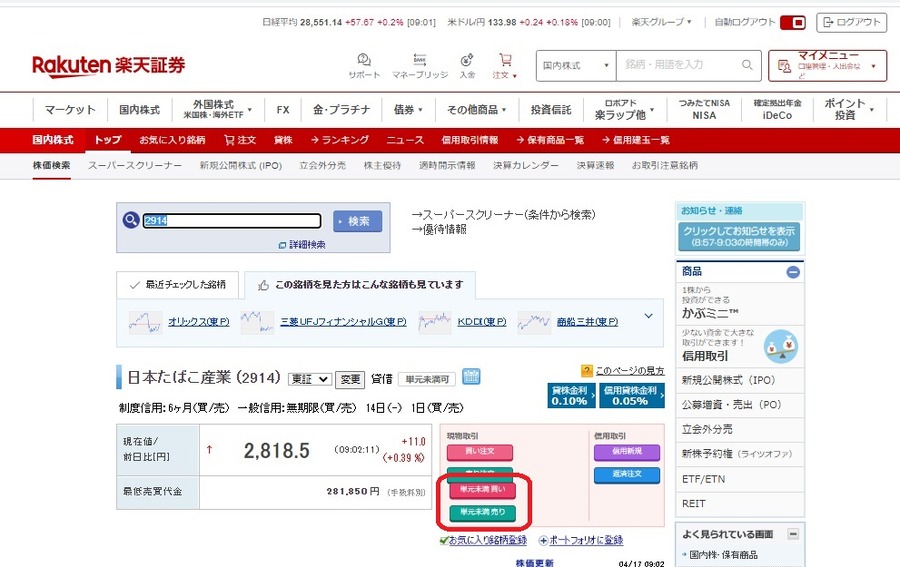
Task: Click the 貸株金利 0.10% badge
Action: pos(572,395)
